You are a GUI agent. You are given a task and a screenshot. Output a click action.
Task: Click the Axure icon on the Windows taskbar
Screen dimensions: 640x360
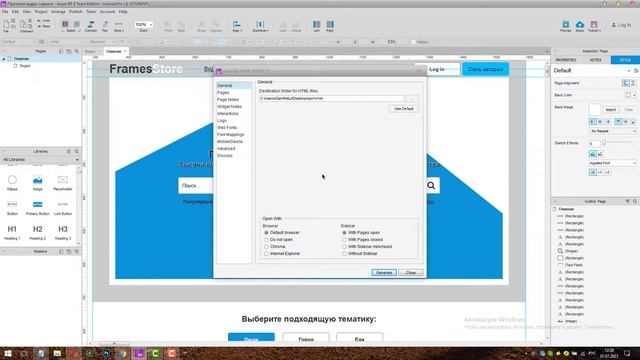pos(139,353)
